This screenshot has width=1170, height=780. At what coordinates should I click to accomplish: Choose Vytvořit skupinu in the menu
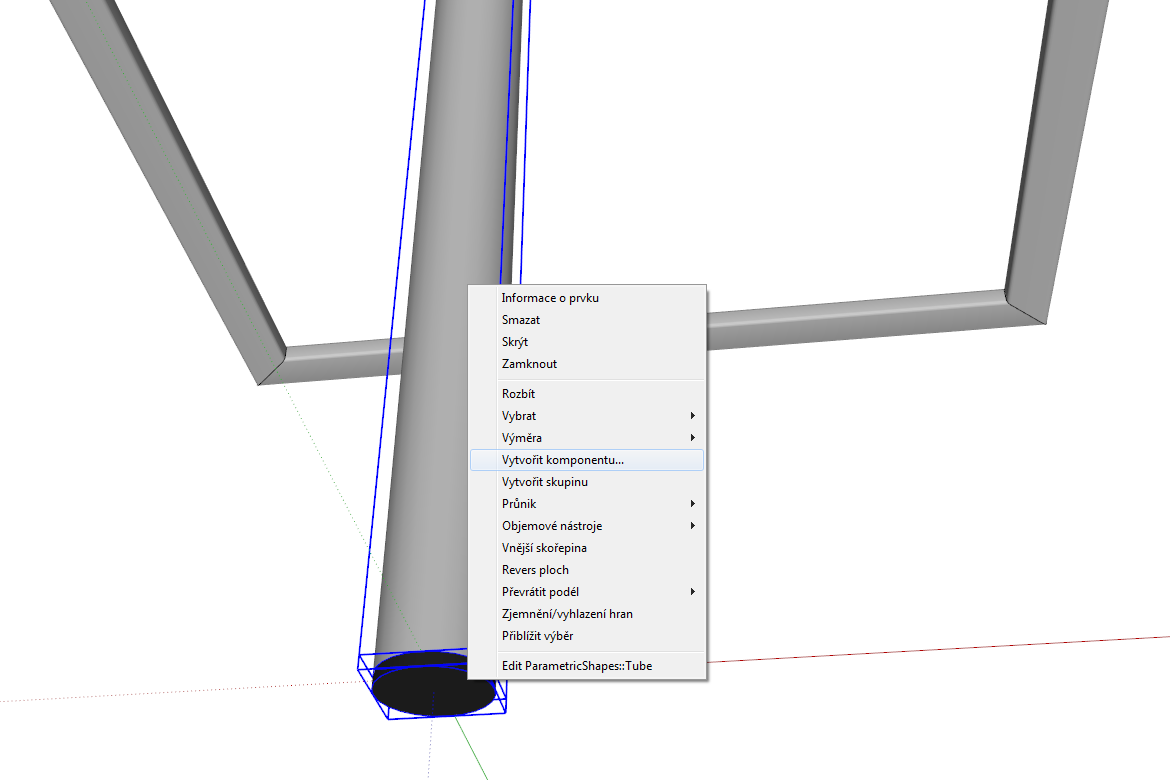pyautogui.click(x=545, y=482)
